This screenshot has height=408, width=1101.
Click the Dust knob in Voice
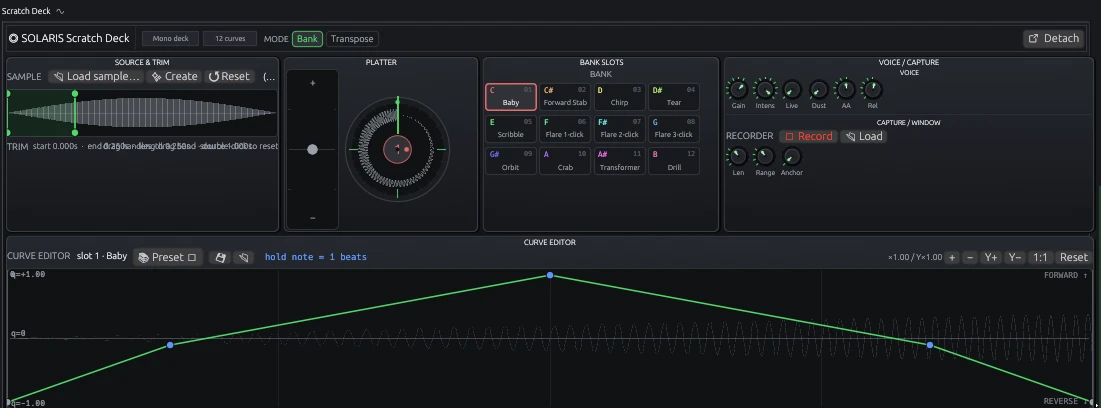[x=819, y=90]
